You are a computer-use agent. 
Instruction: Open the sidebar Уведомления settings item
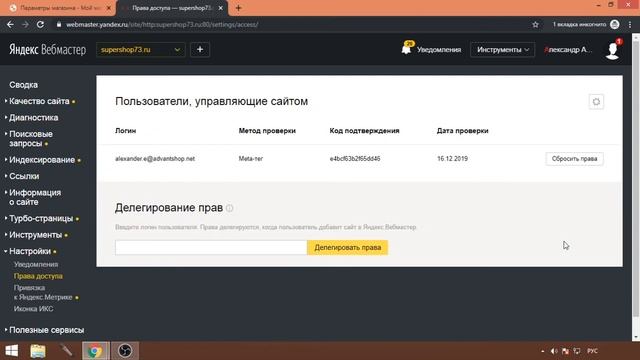click(x=36, y=264)
